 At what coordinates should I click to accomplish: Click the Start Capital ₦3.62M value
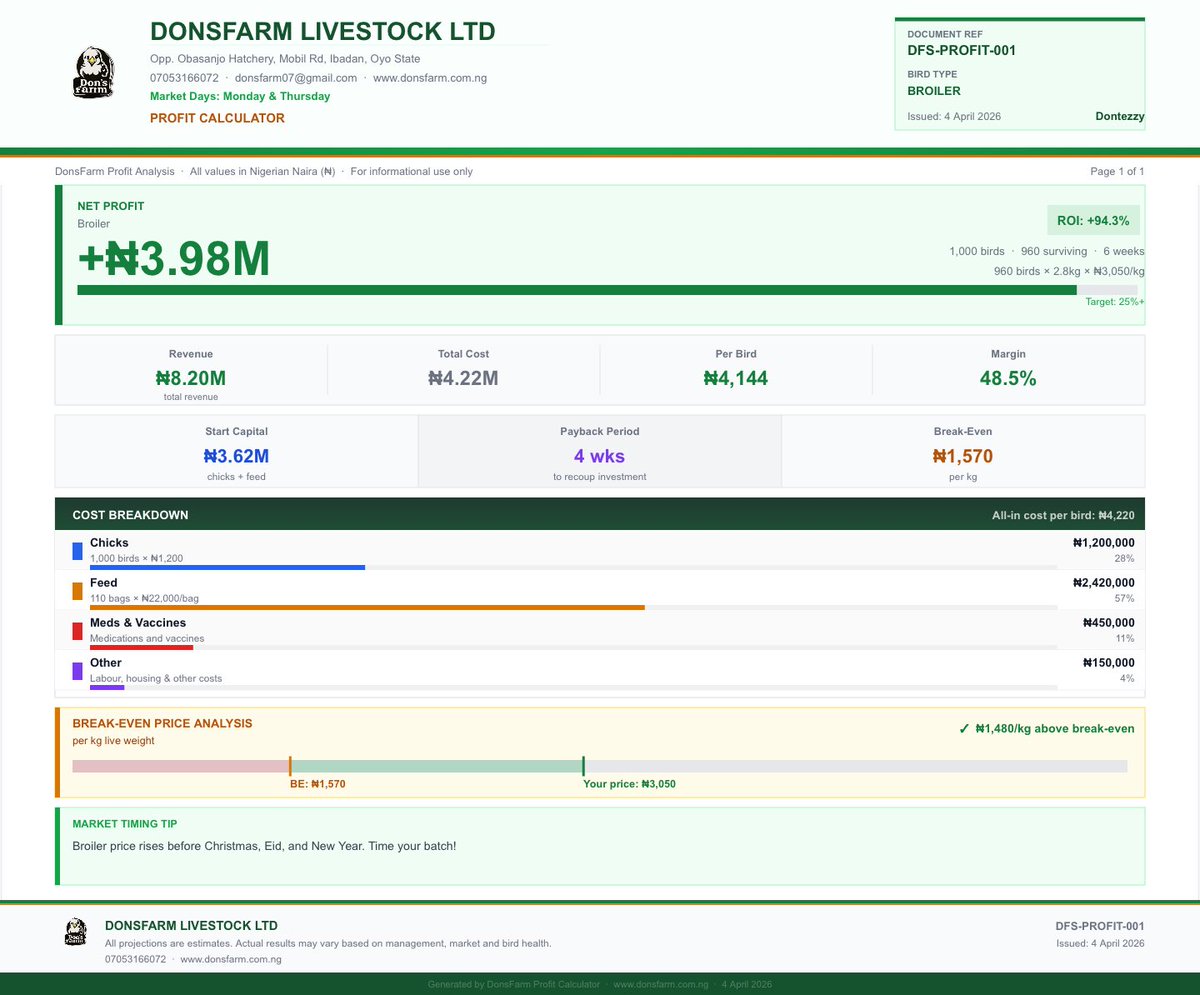point(236,456)
